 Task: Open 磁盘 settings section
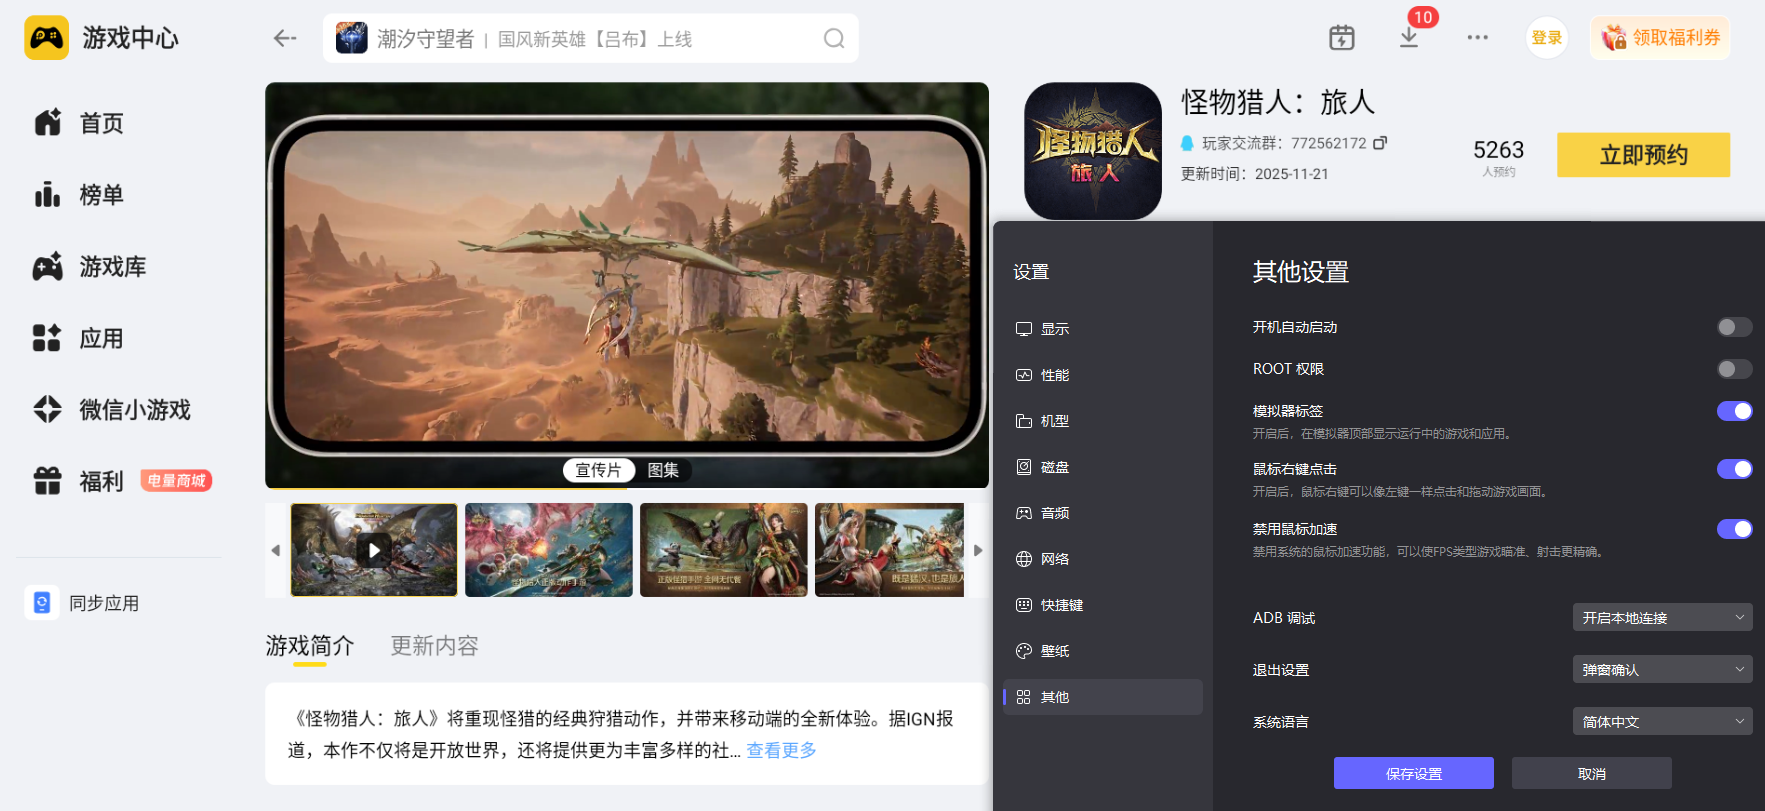pyautogui.click(x=1103, y=467)
